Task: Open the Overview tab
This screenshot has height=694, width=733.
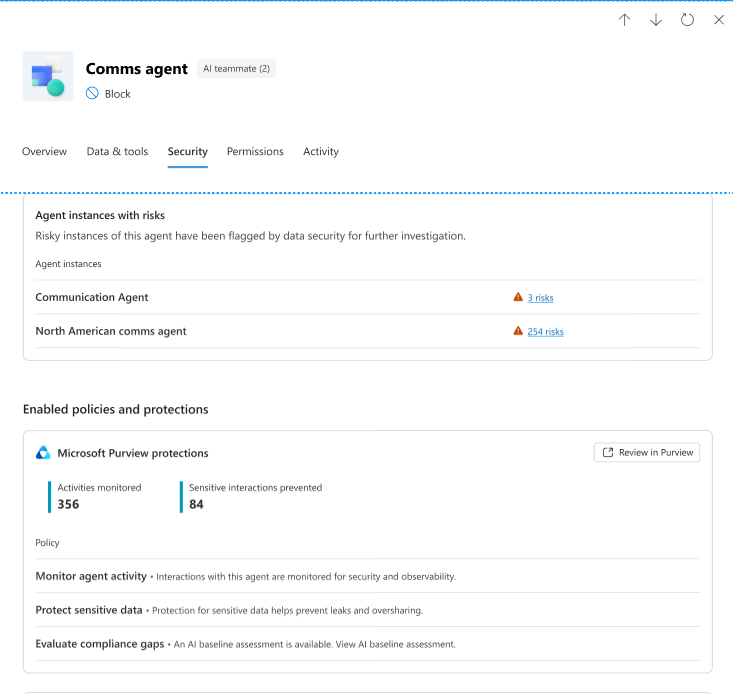Action: coord(44,152)
